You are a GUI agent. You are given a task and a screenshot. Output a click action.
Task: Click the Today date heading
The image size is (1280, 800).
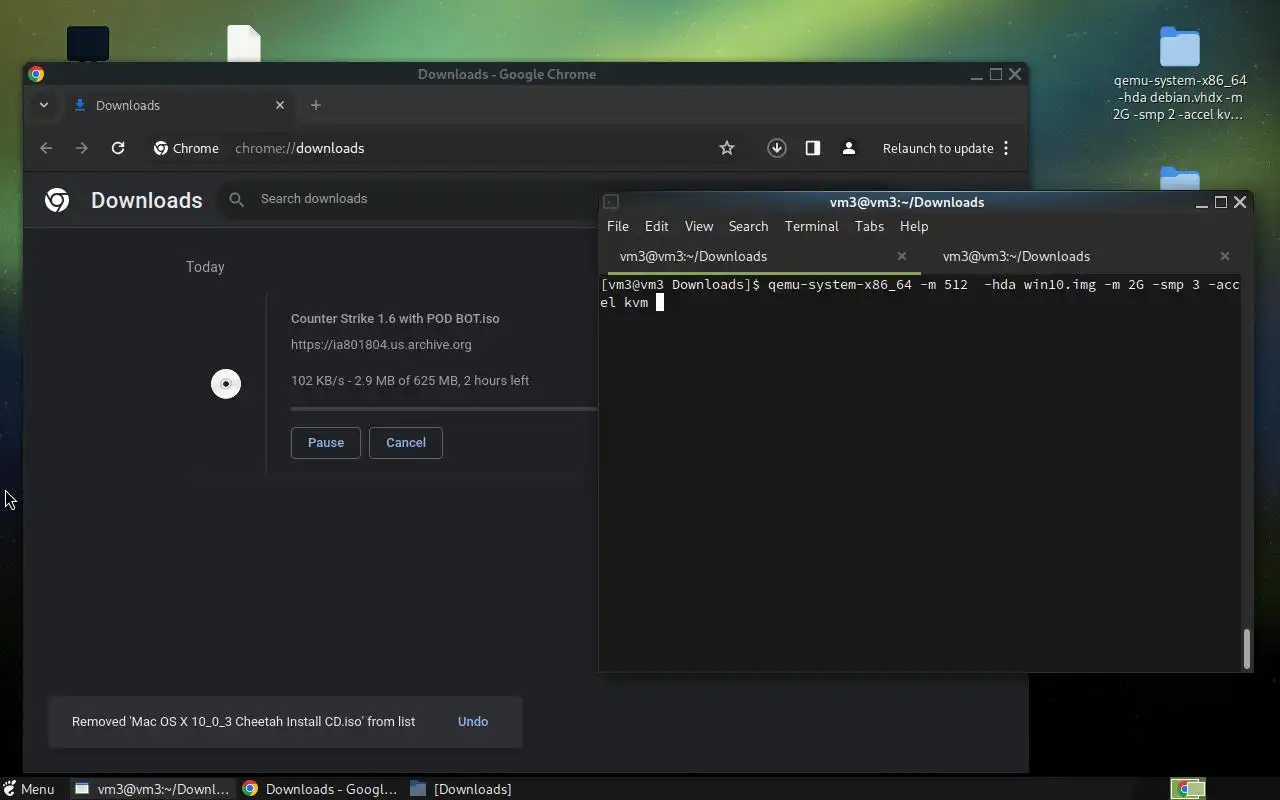(x=205, y=267)
